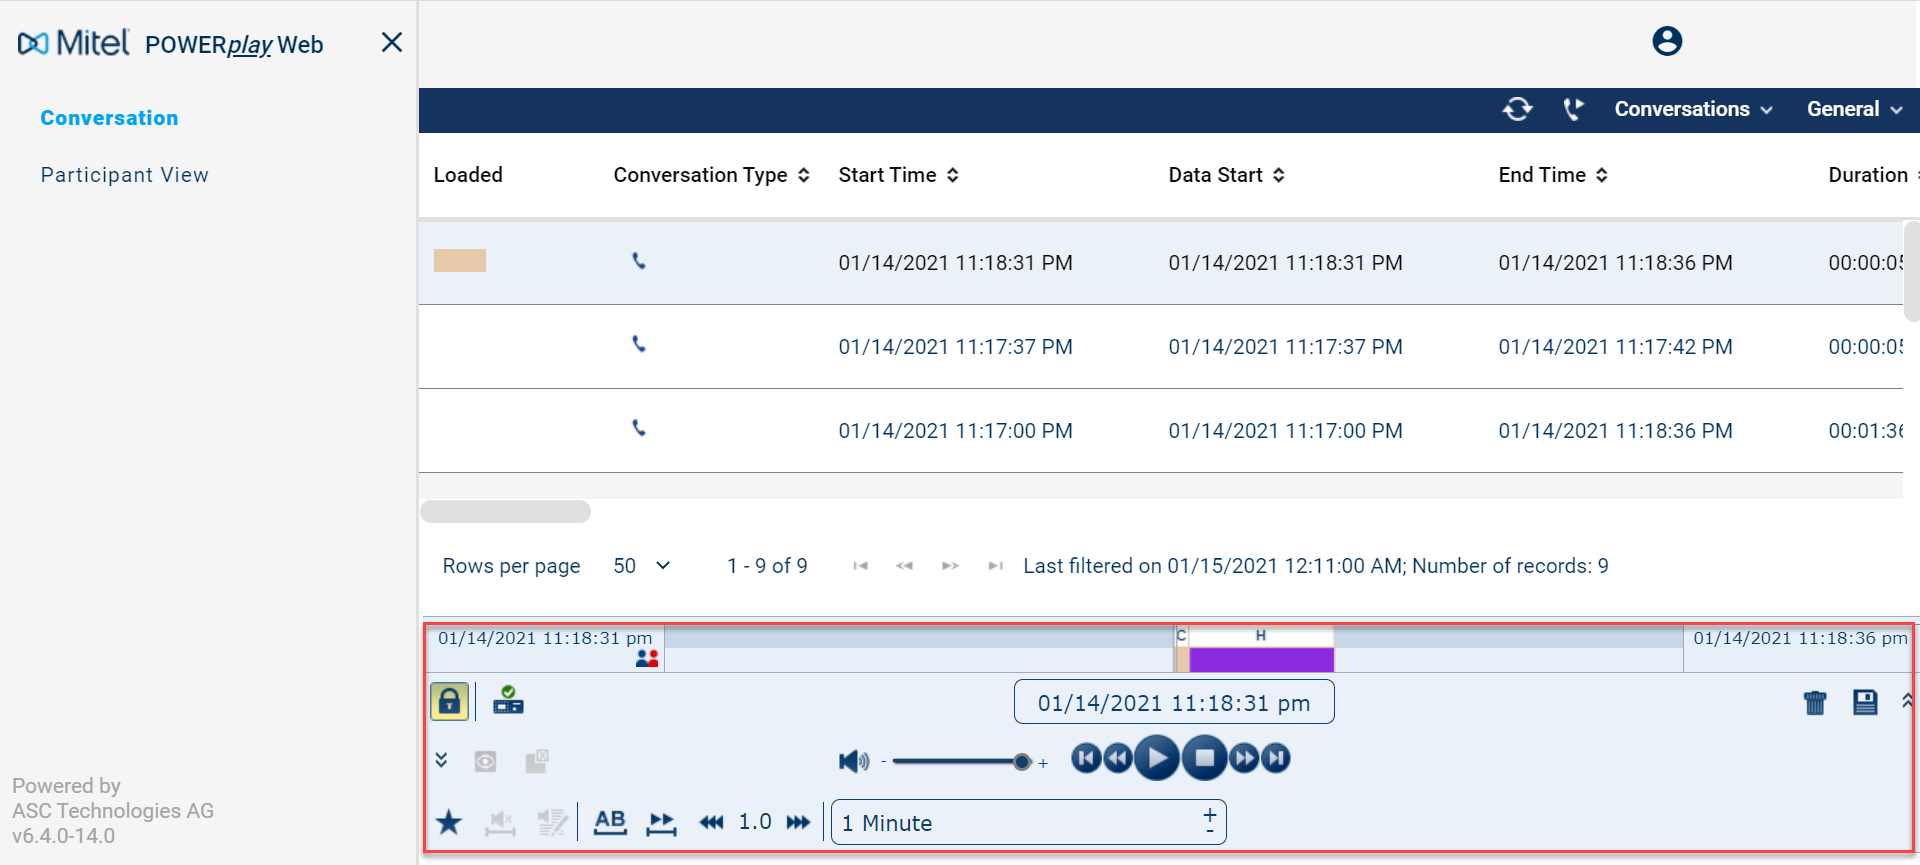The width and height of the screenshot is (1920, 865).
Task: Increase playback speed with triple arrows
Action: pos(798,822)
